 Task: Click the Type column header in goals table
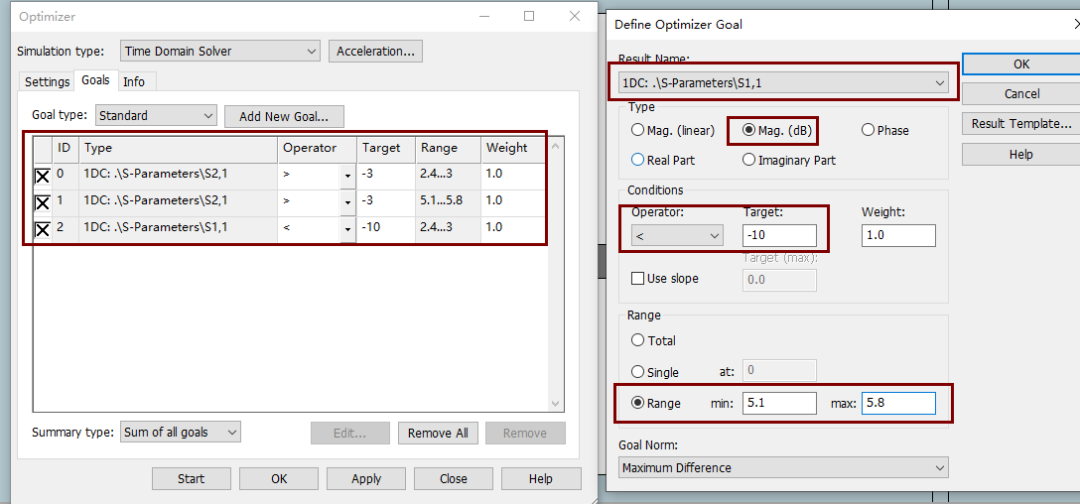click(x=178, y=148)
